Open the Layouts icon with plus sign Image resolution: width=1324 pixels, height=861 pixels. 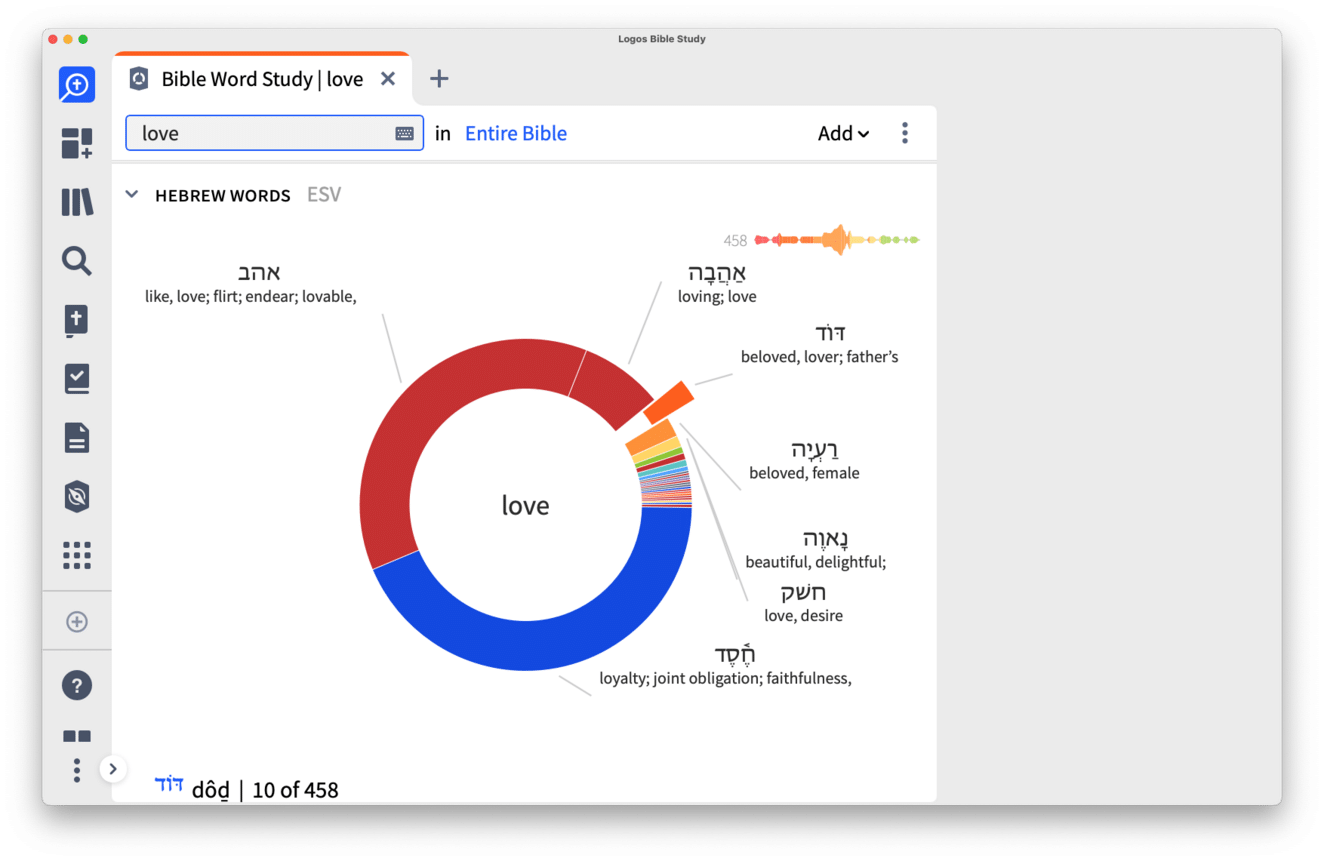pos(77,143)
